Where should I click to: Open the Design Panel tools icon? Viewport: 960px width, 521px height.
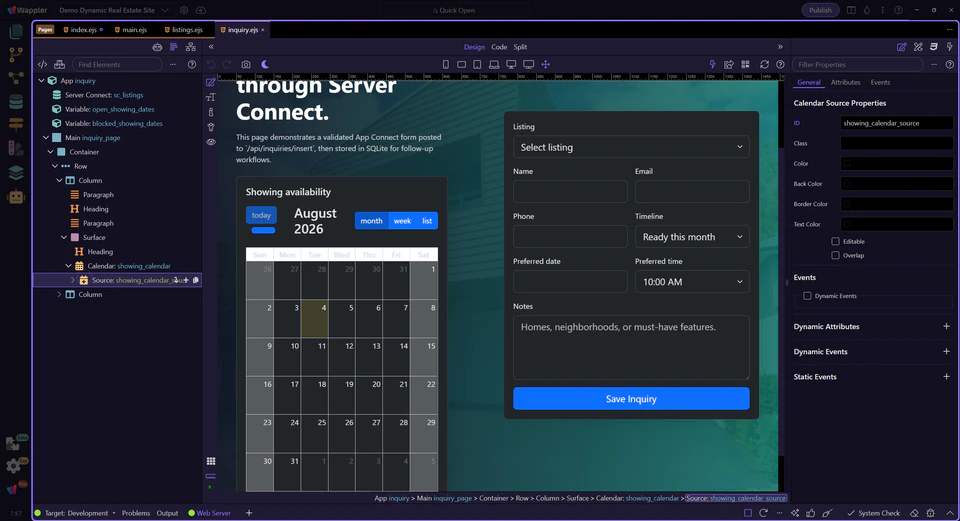(x=918, y=47)
